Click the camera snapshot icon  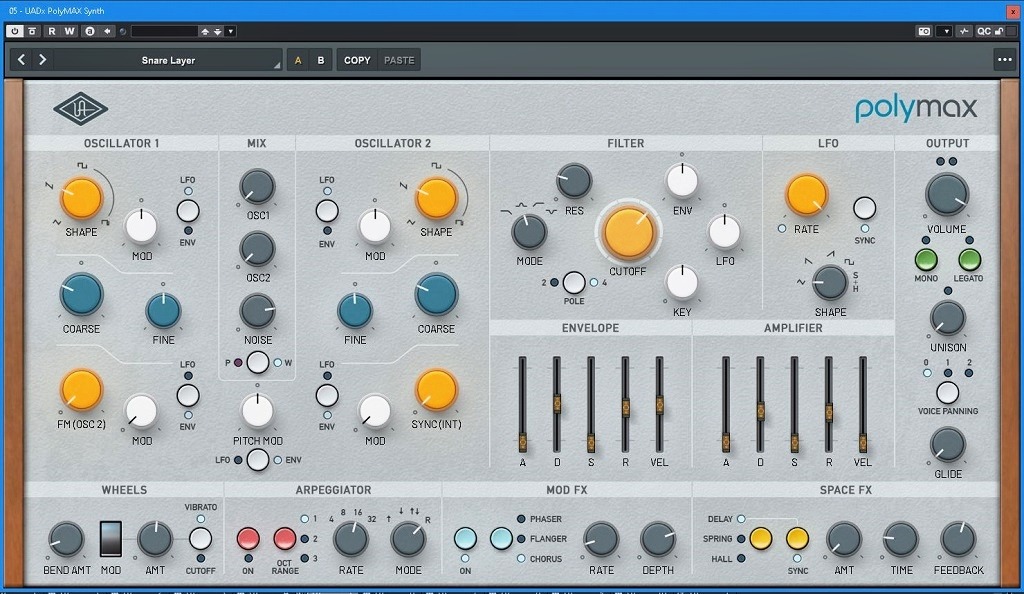924,31
